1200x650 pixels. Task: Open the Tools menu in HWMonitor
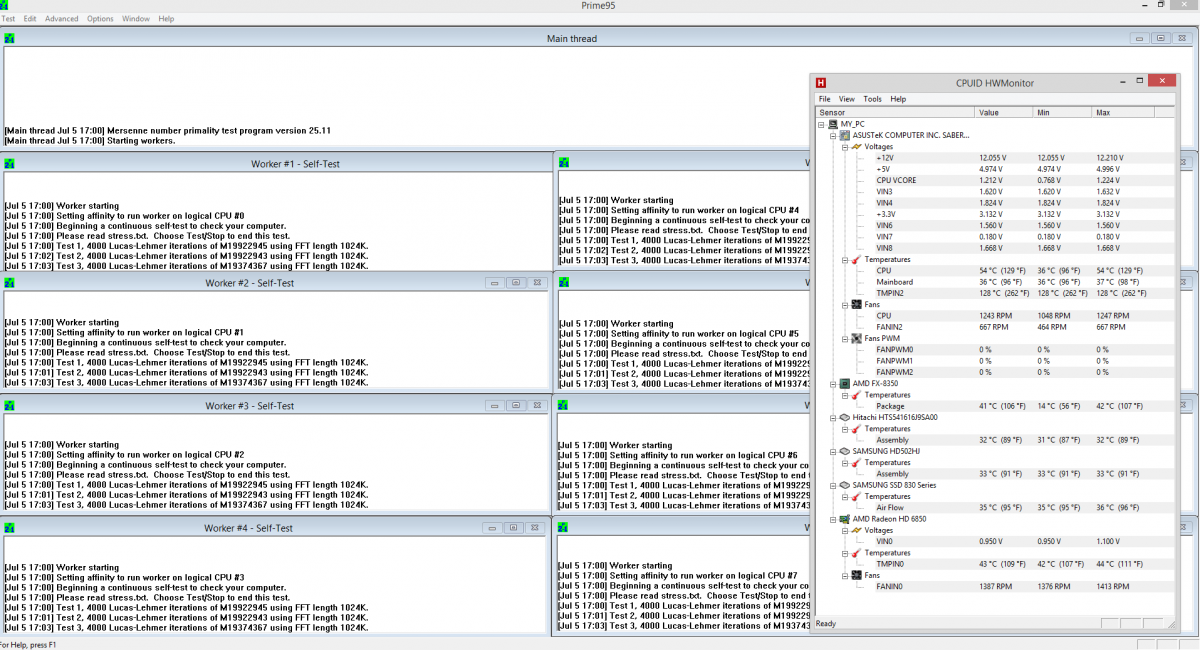click(x=873, y=99)
